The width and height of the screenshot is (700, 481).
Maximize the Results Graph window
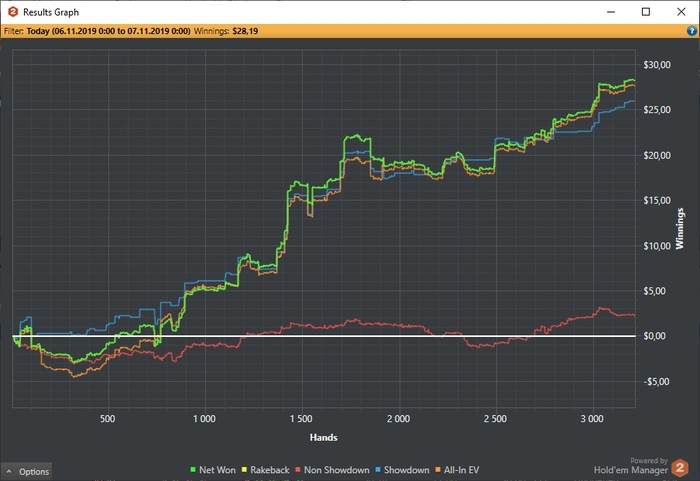646,12
